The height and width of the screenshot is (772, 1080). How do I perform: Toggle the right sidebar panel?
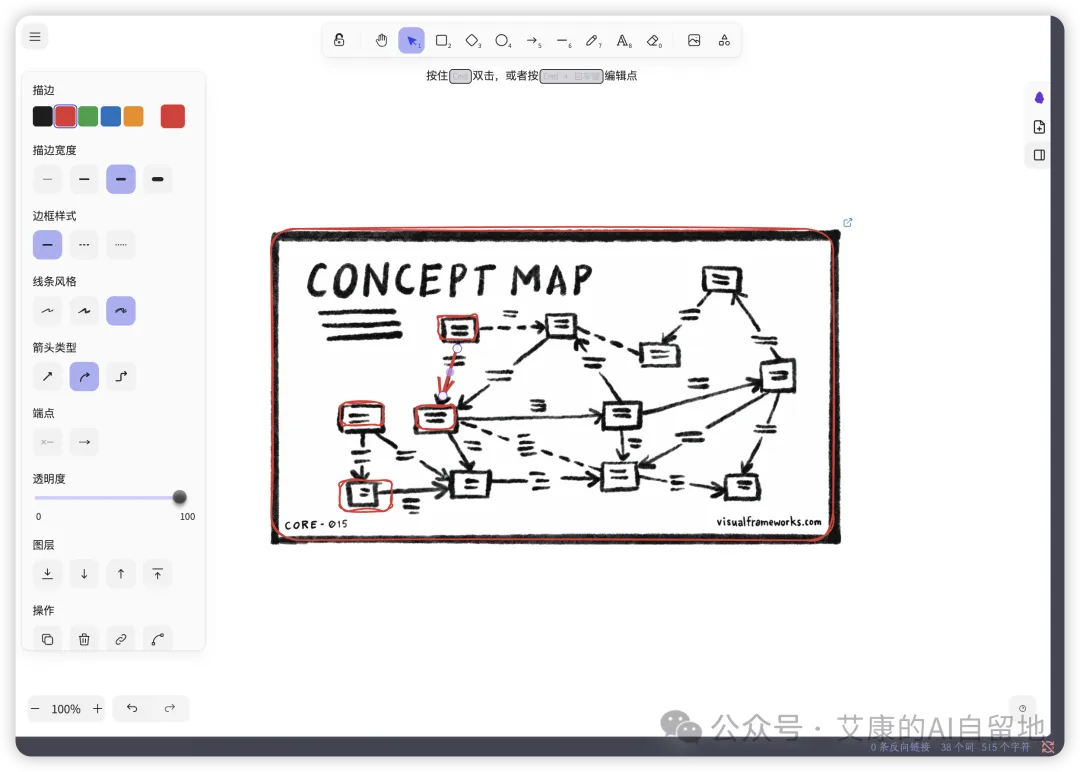pyautogui.click(x=1039, y=155)
